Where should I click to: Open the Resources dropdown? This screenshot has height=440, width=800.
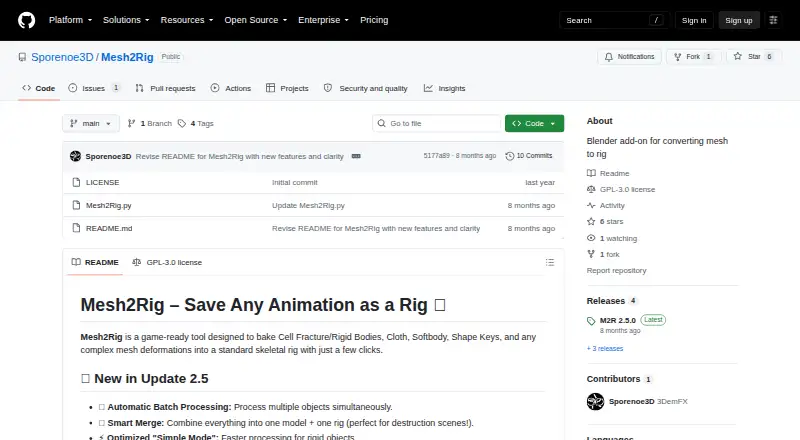(187, 20)
